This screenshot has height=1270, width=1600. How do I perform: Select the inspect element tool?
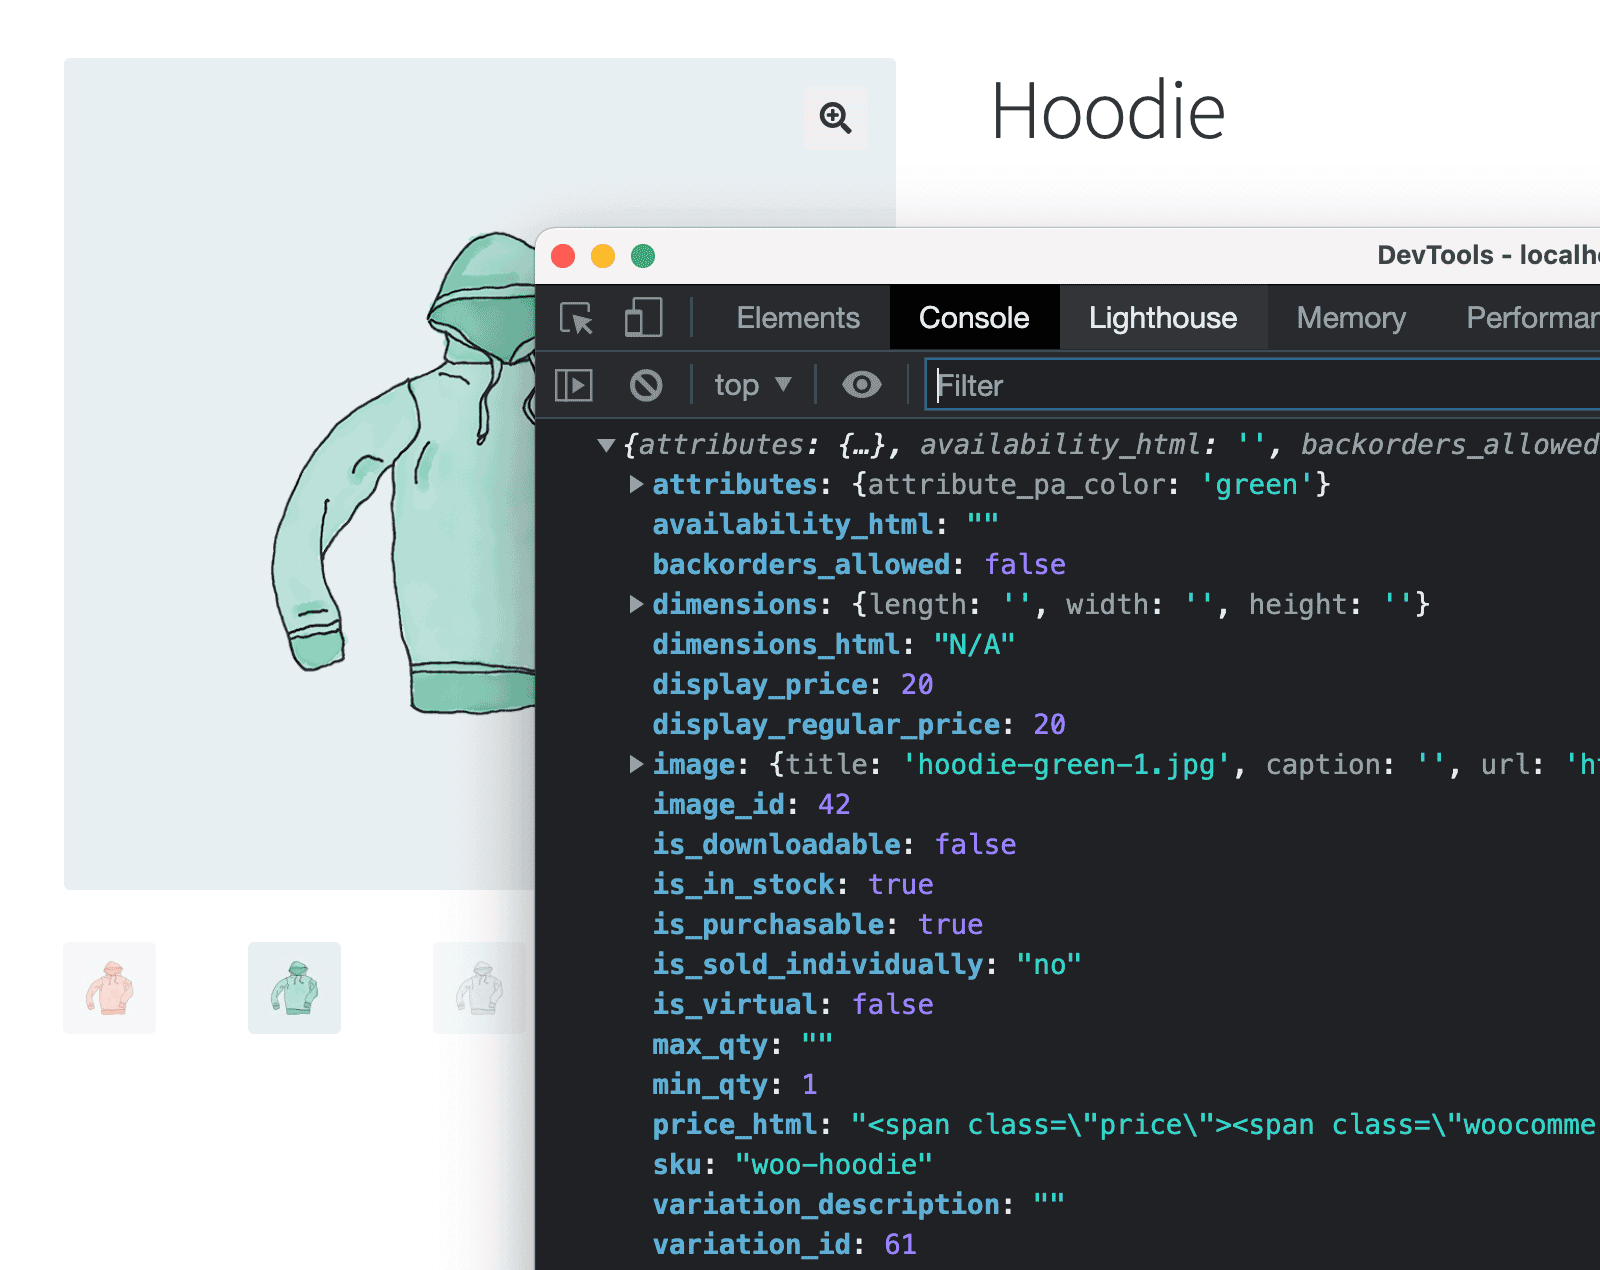click(577, 318)
